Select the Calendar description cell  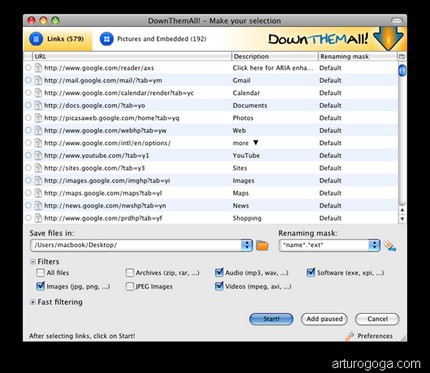pyautogui.click(x=246, y=93)
